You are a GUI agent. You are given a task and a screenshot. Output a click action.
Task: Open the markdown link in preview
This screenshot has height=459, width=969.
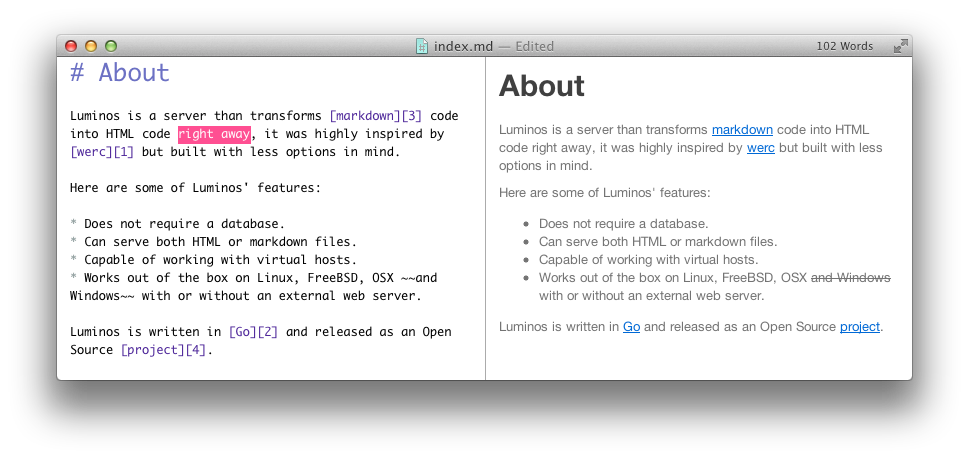click(x=742, y=130)
